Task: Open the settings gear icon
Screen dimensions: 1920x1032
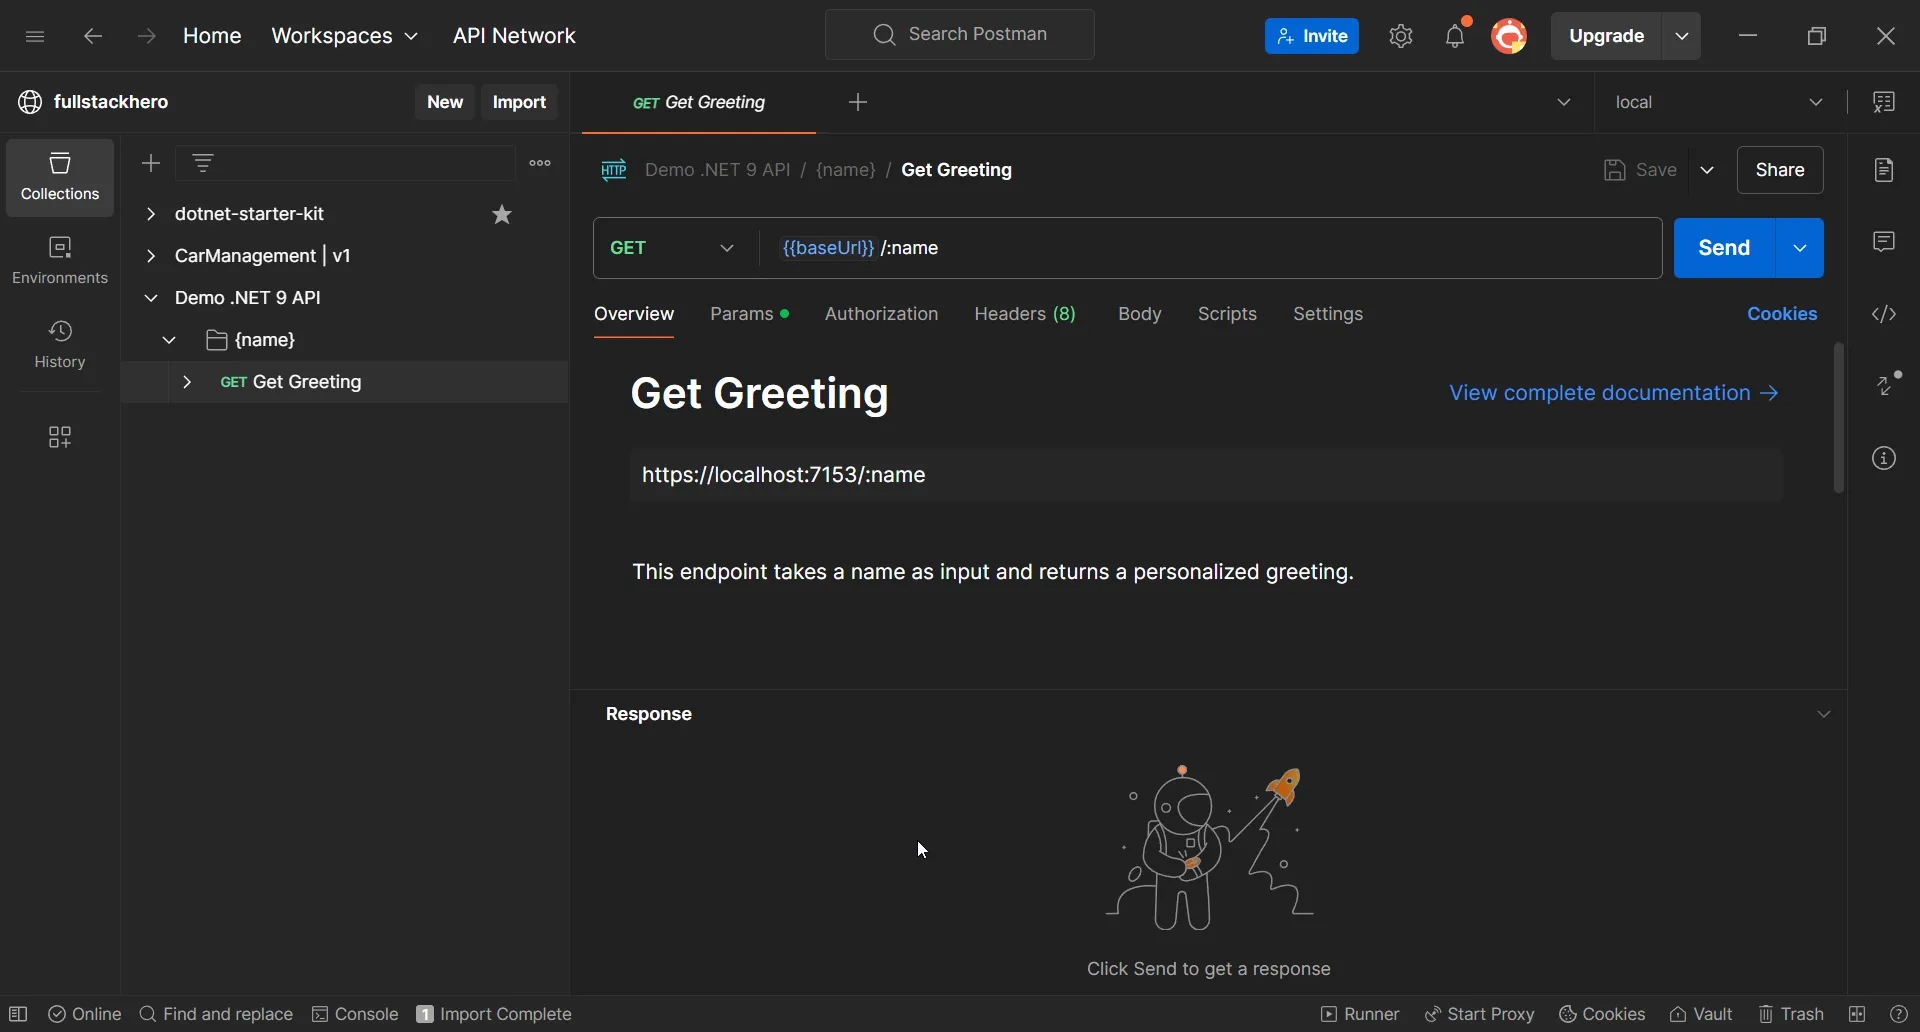Action: (x=1401, y=37)
